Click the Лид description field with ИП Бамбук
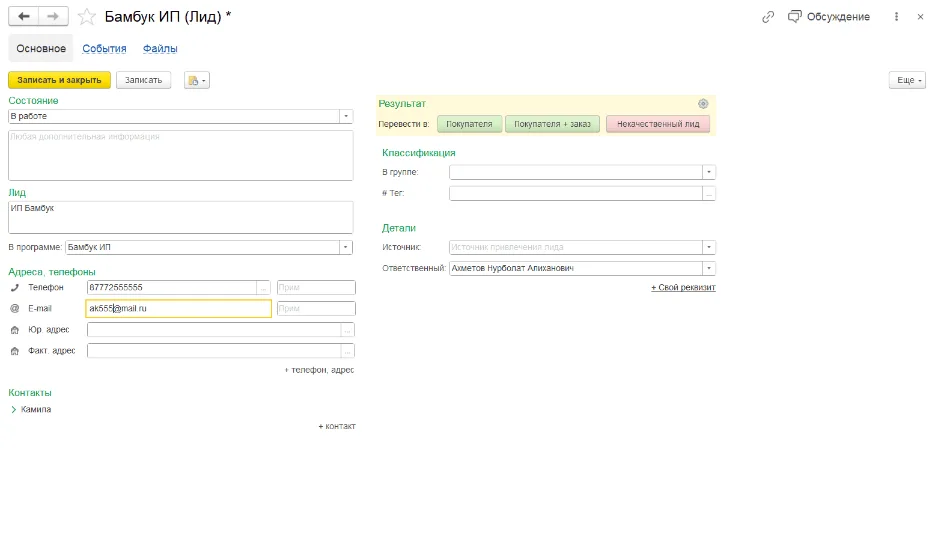 181,217
